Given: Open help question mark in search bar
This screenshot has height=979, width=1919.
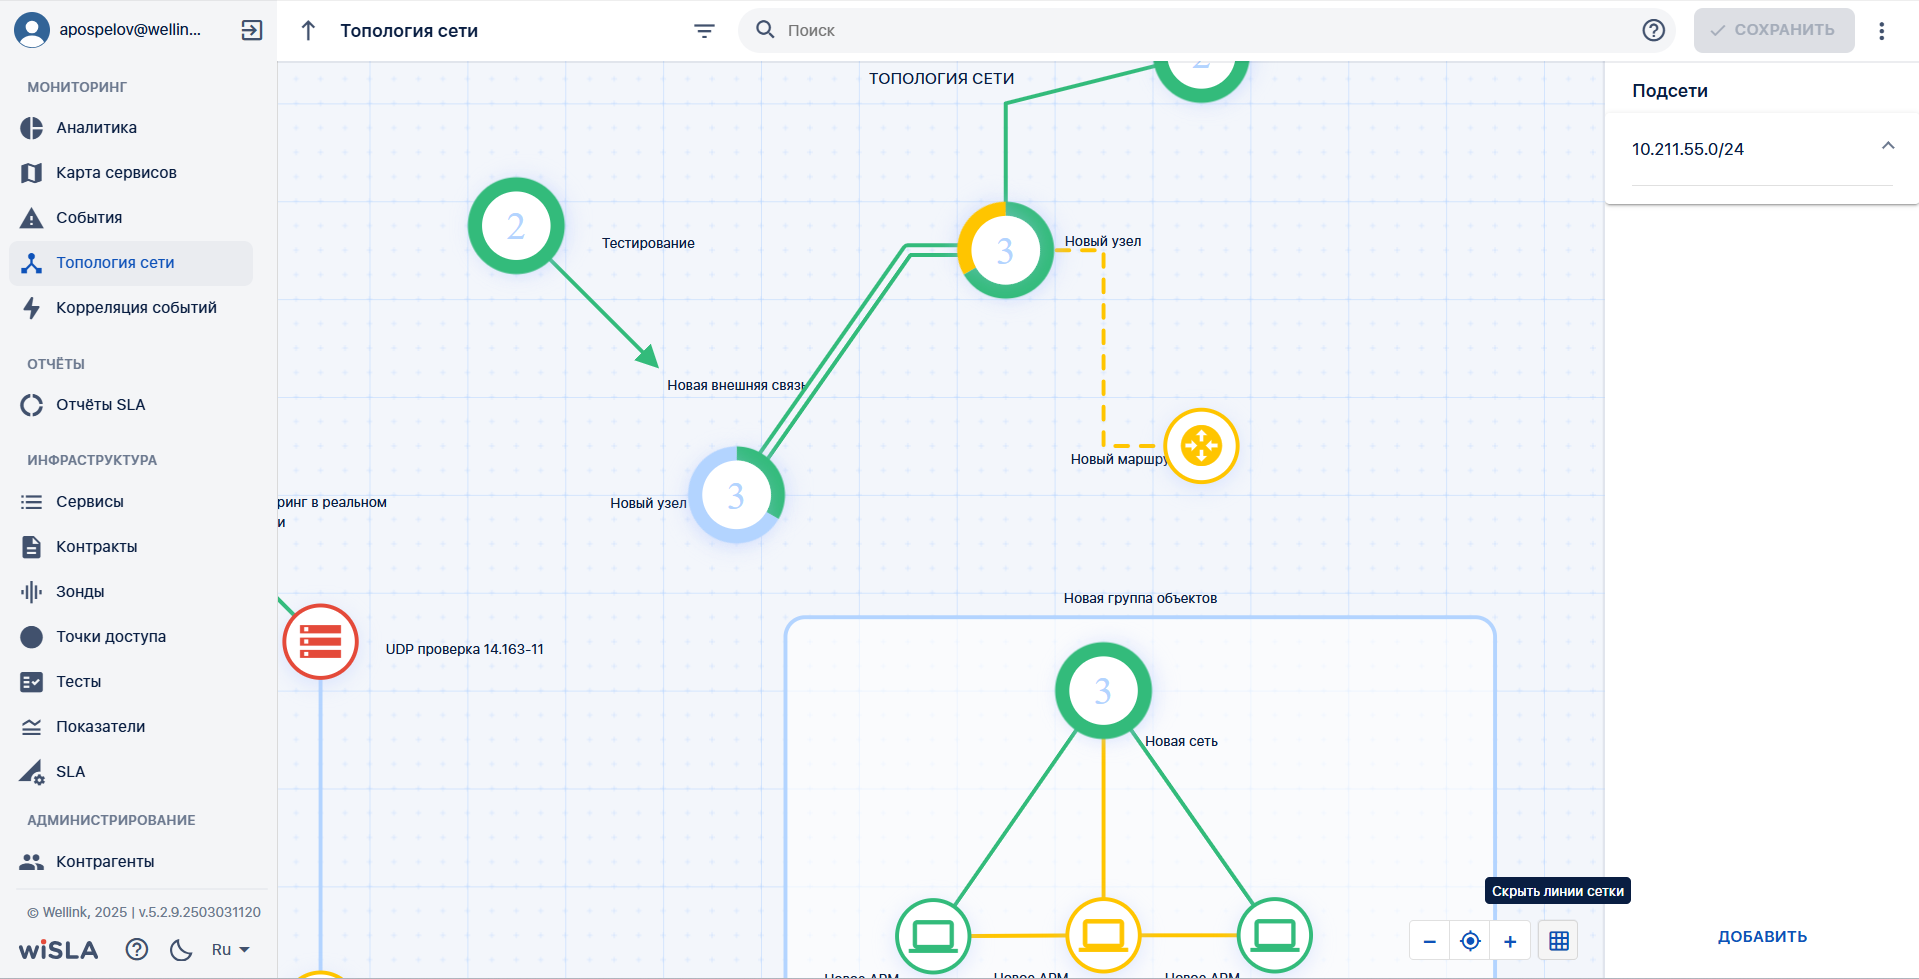Looking at the screenshot, I should pyautogui.click(x=1654, y=30).
